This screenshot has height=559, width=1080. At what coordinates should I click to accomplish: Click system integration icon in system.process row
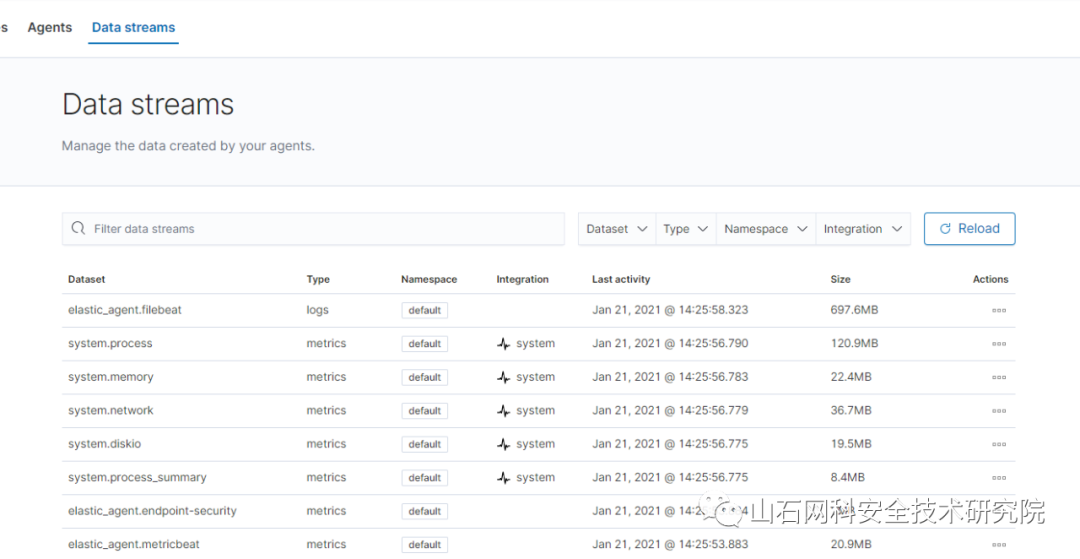504,344
